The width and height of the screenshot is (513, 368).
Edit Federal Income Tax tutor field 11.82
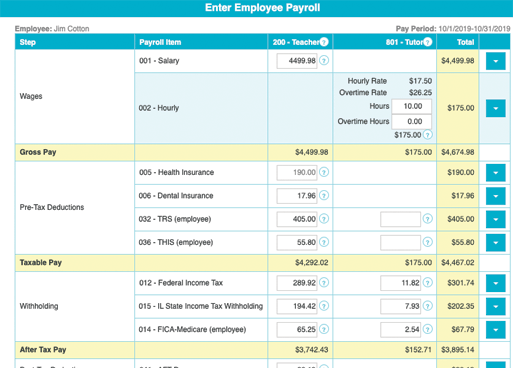(400, 283)
